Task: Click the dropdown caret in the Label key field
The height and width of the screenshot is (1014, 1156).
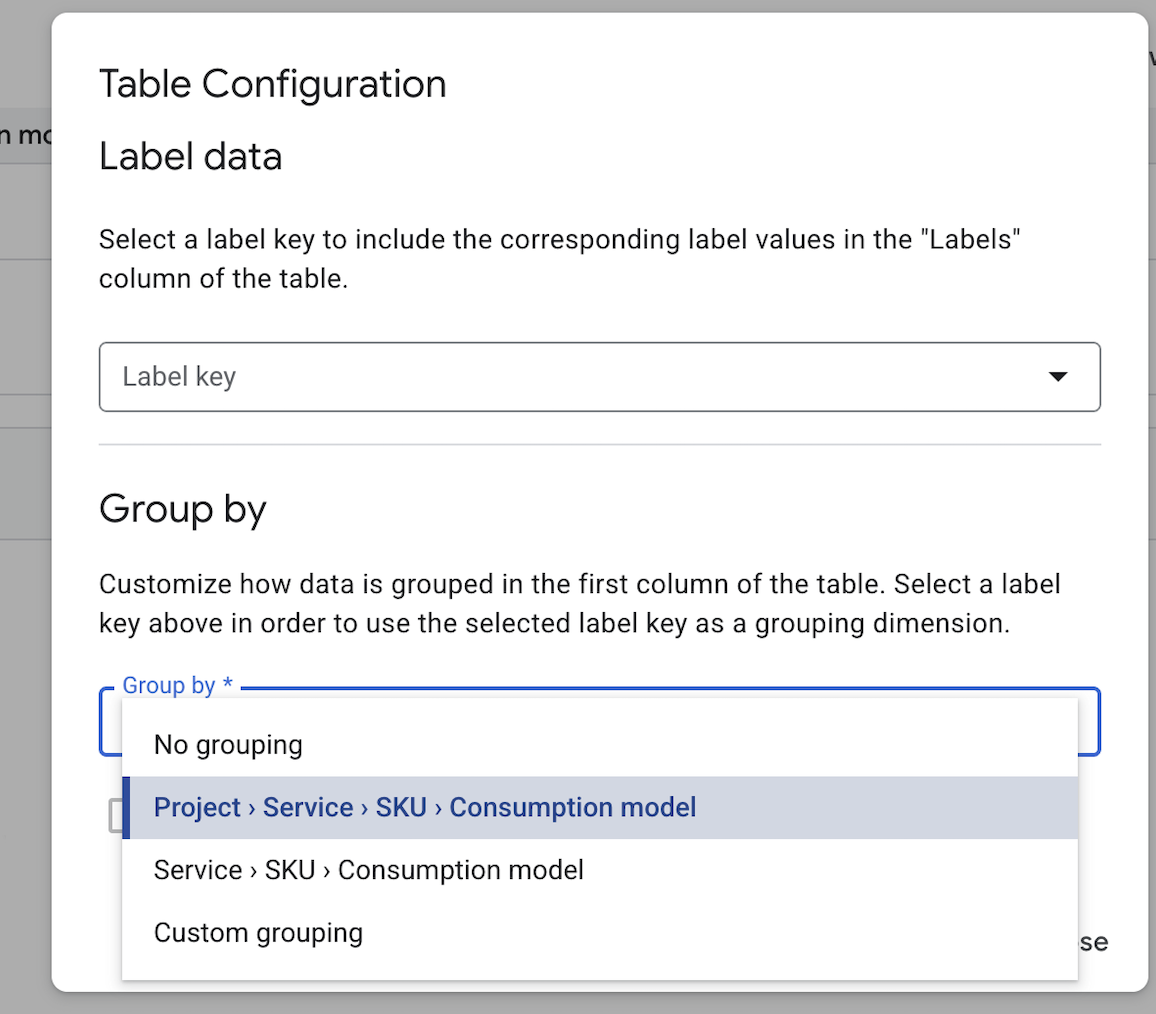Action: 1058,377
